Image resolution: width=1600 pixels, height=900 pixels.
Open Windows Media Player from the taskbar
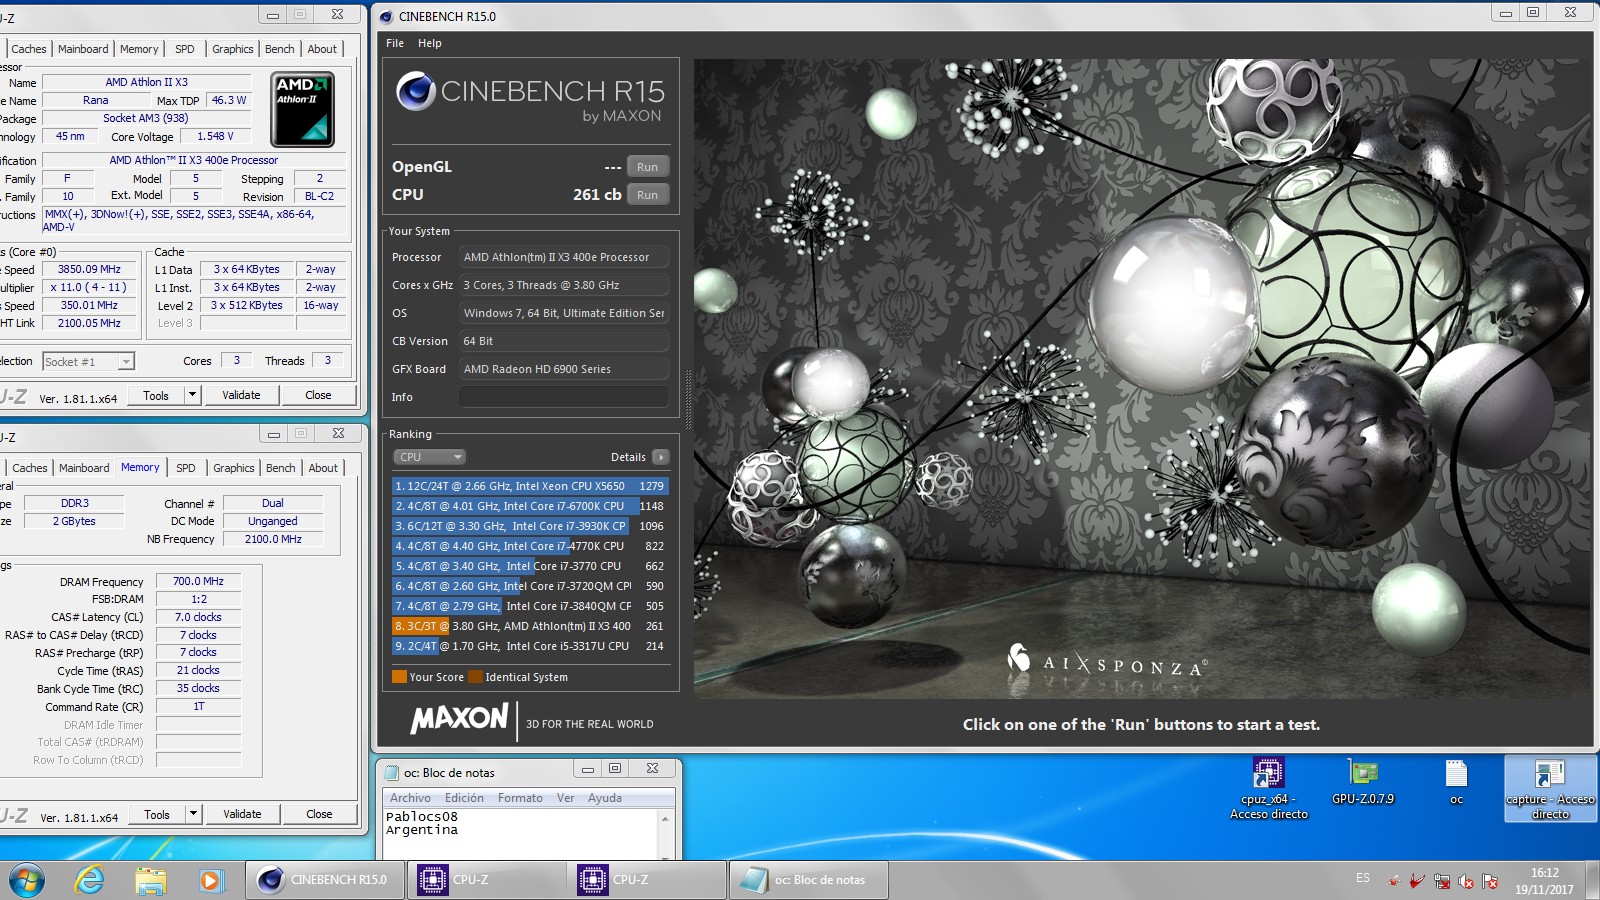pyautogui.click(x=209, y=880)
